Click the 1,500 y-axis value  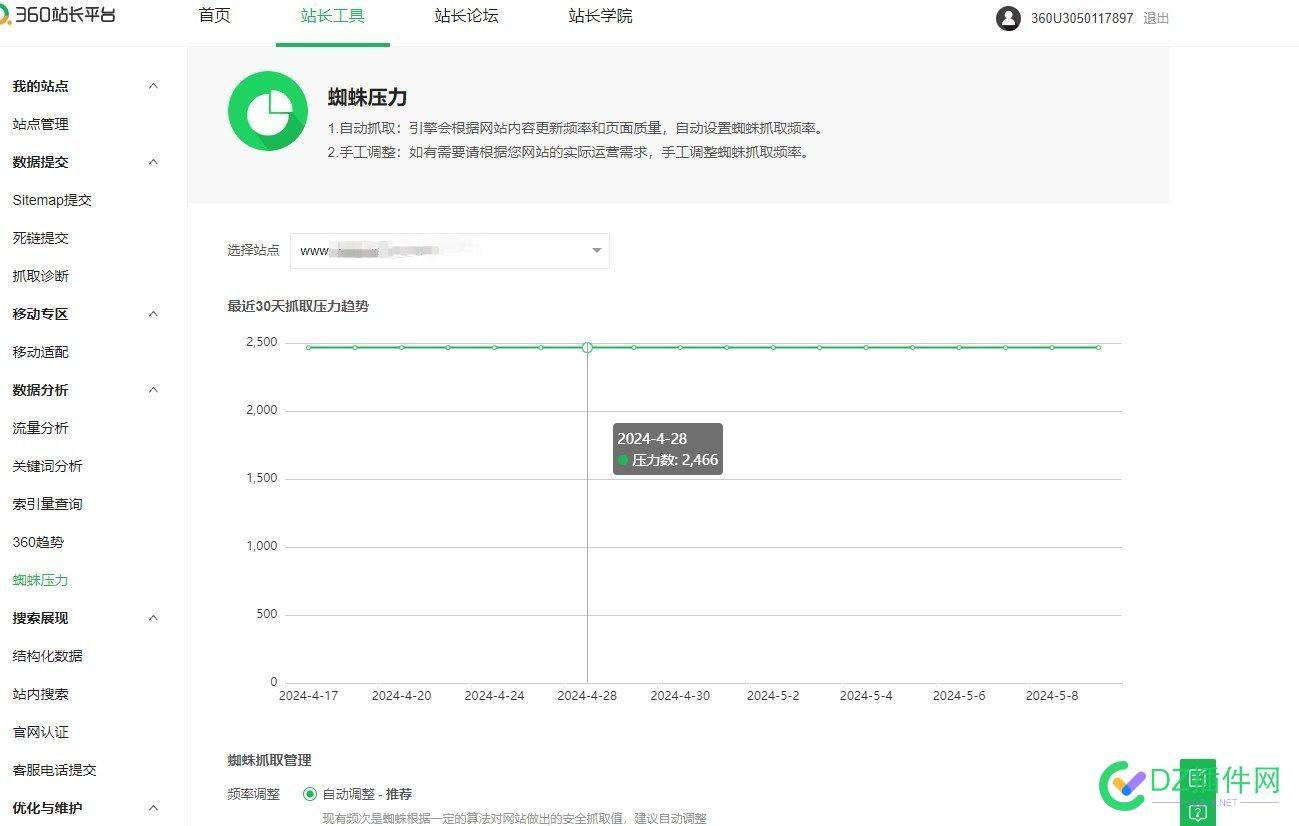pyautogui.click(x=262, y=478)
